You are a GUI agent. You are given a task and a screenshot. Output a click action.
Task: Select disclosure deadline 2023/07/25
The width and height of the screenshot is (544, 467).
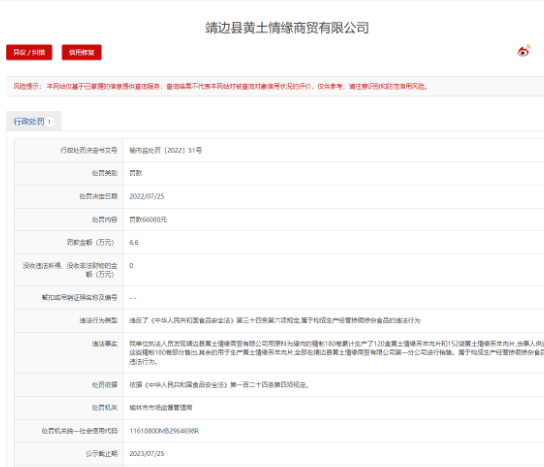coord(147,454)
